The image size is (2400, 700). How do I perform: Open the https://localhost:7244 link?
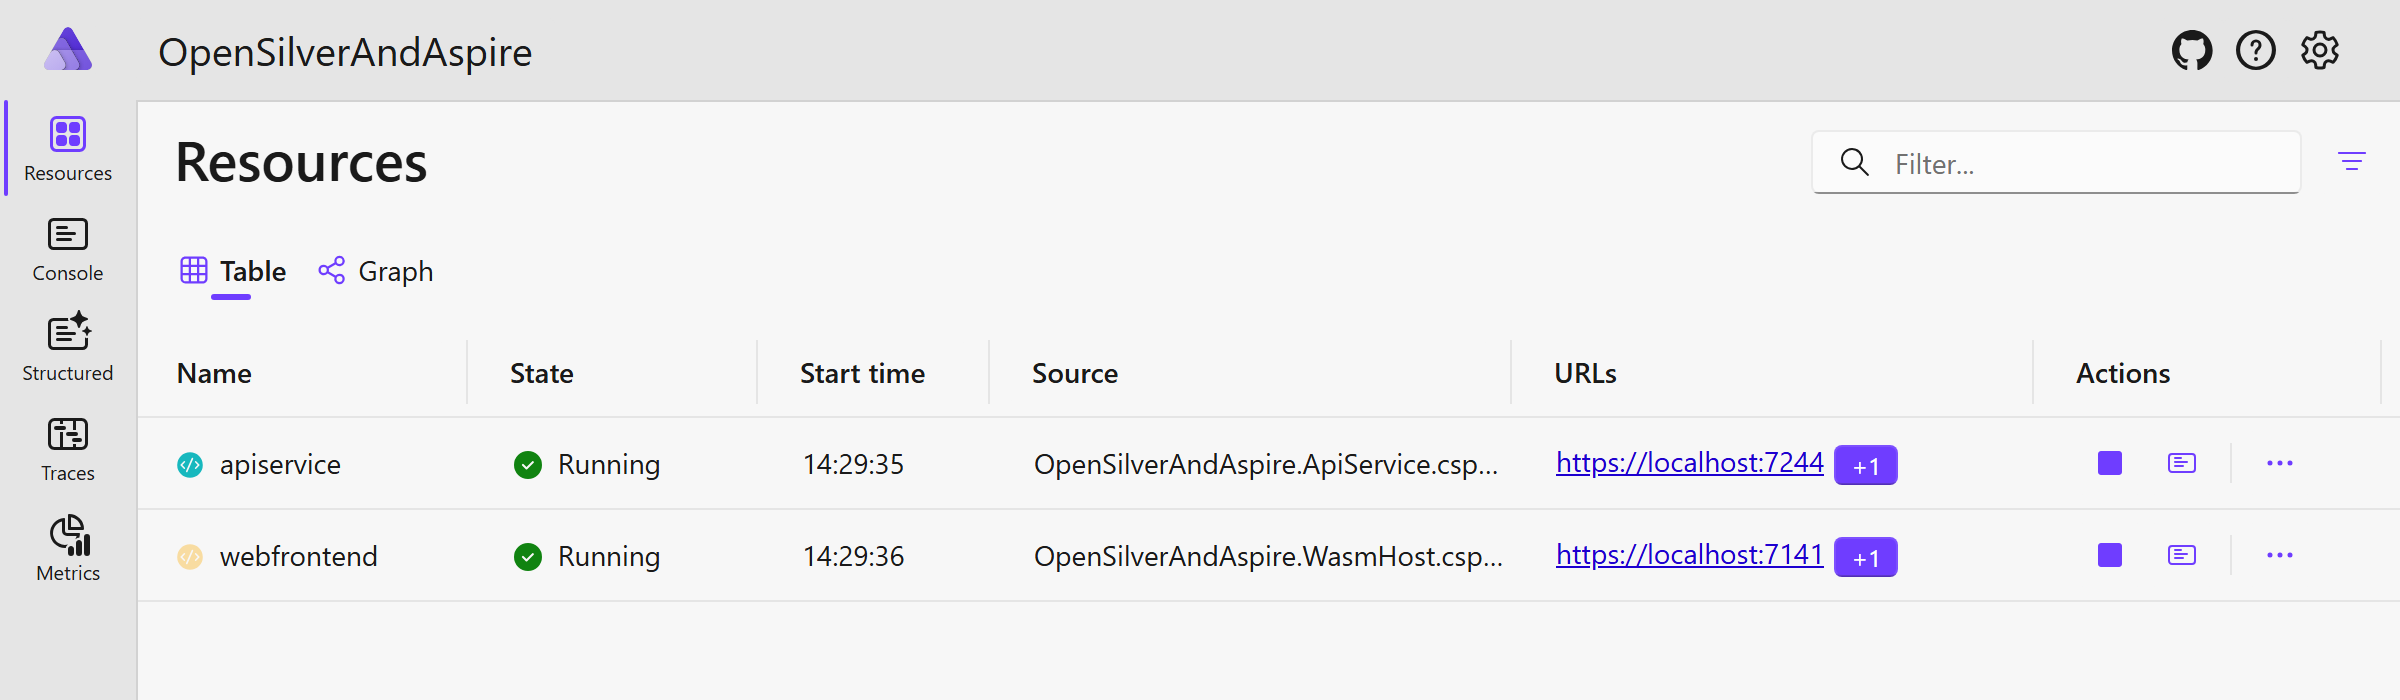[x=1689, y=463]
